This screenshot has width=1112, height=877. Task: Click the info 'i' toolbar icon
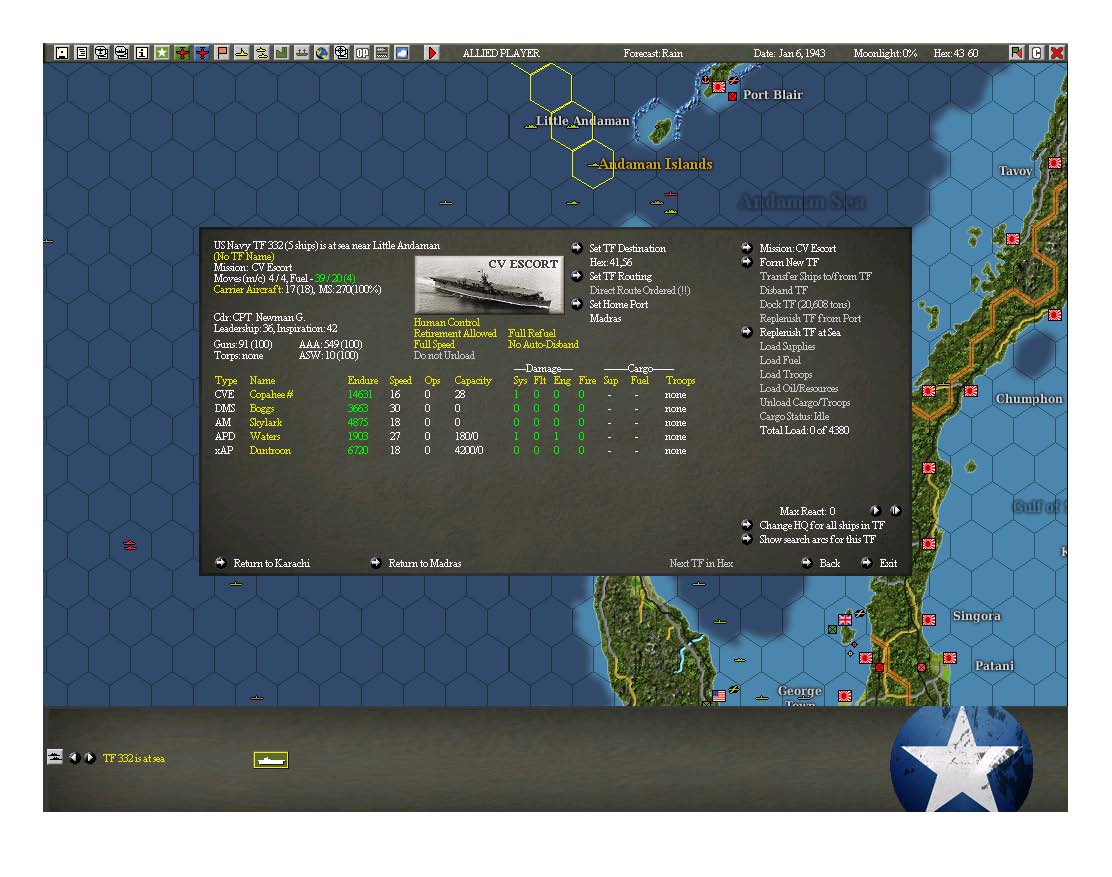[142, 53]
